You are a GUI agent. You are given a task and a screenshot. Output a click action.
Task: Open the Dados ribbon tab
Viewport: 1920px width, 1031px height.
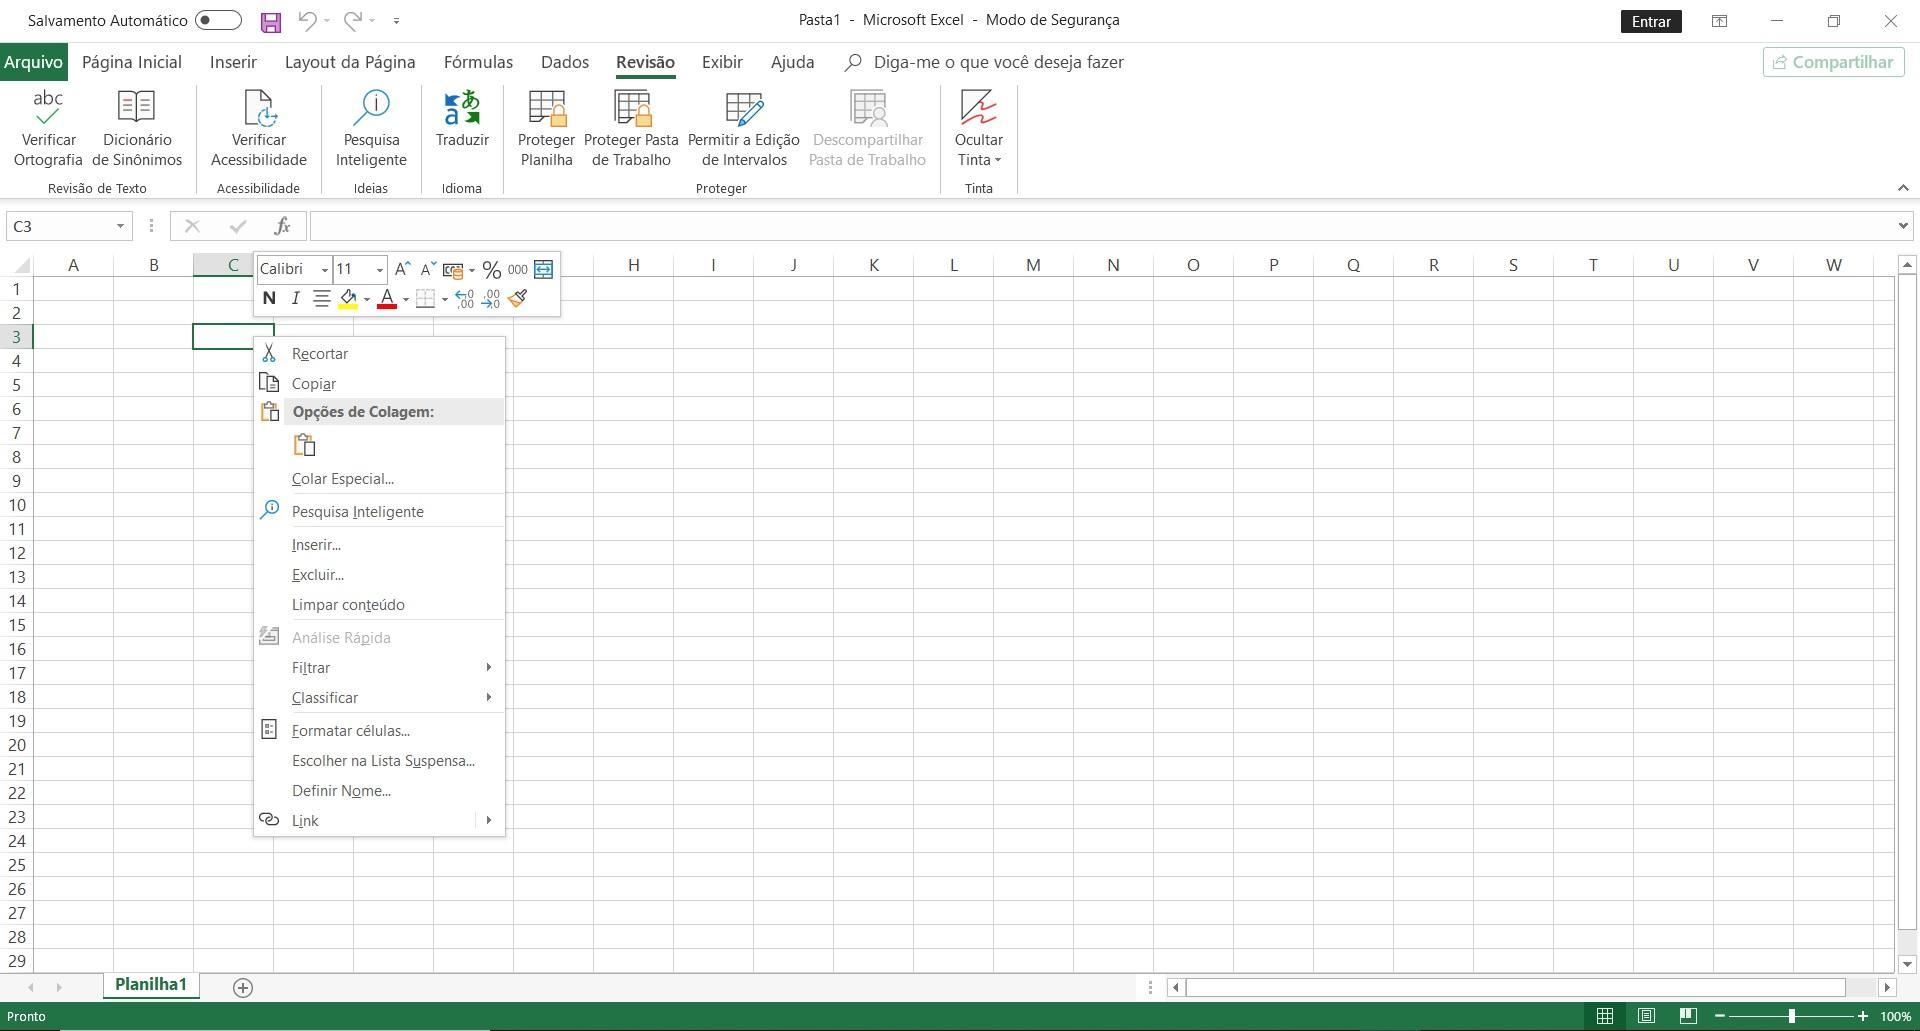pyautogui.click(x=565, y=62)
